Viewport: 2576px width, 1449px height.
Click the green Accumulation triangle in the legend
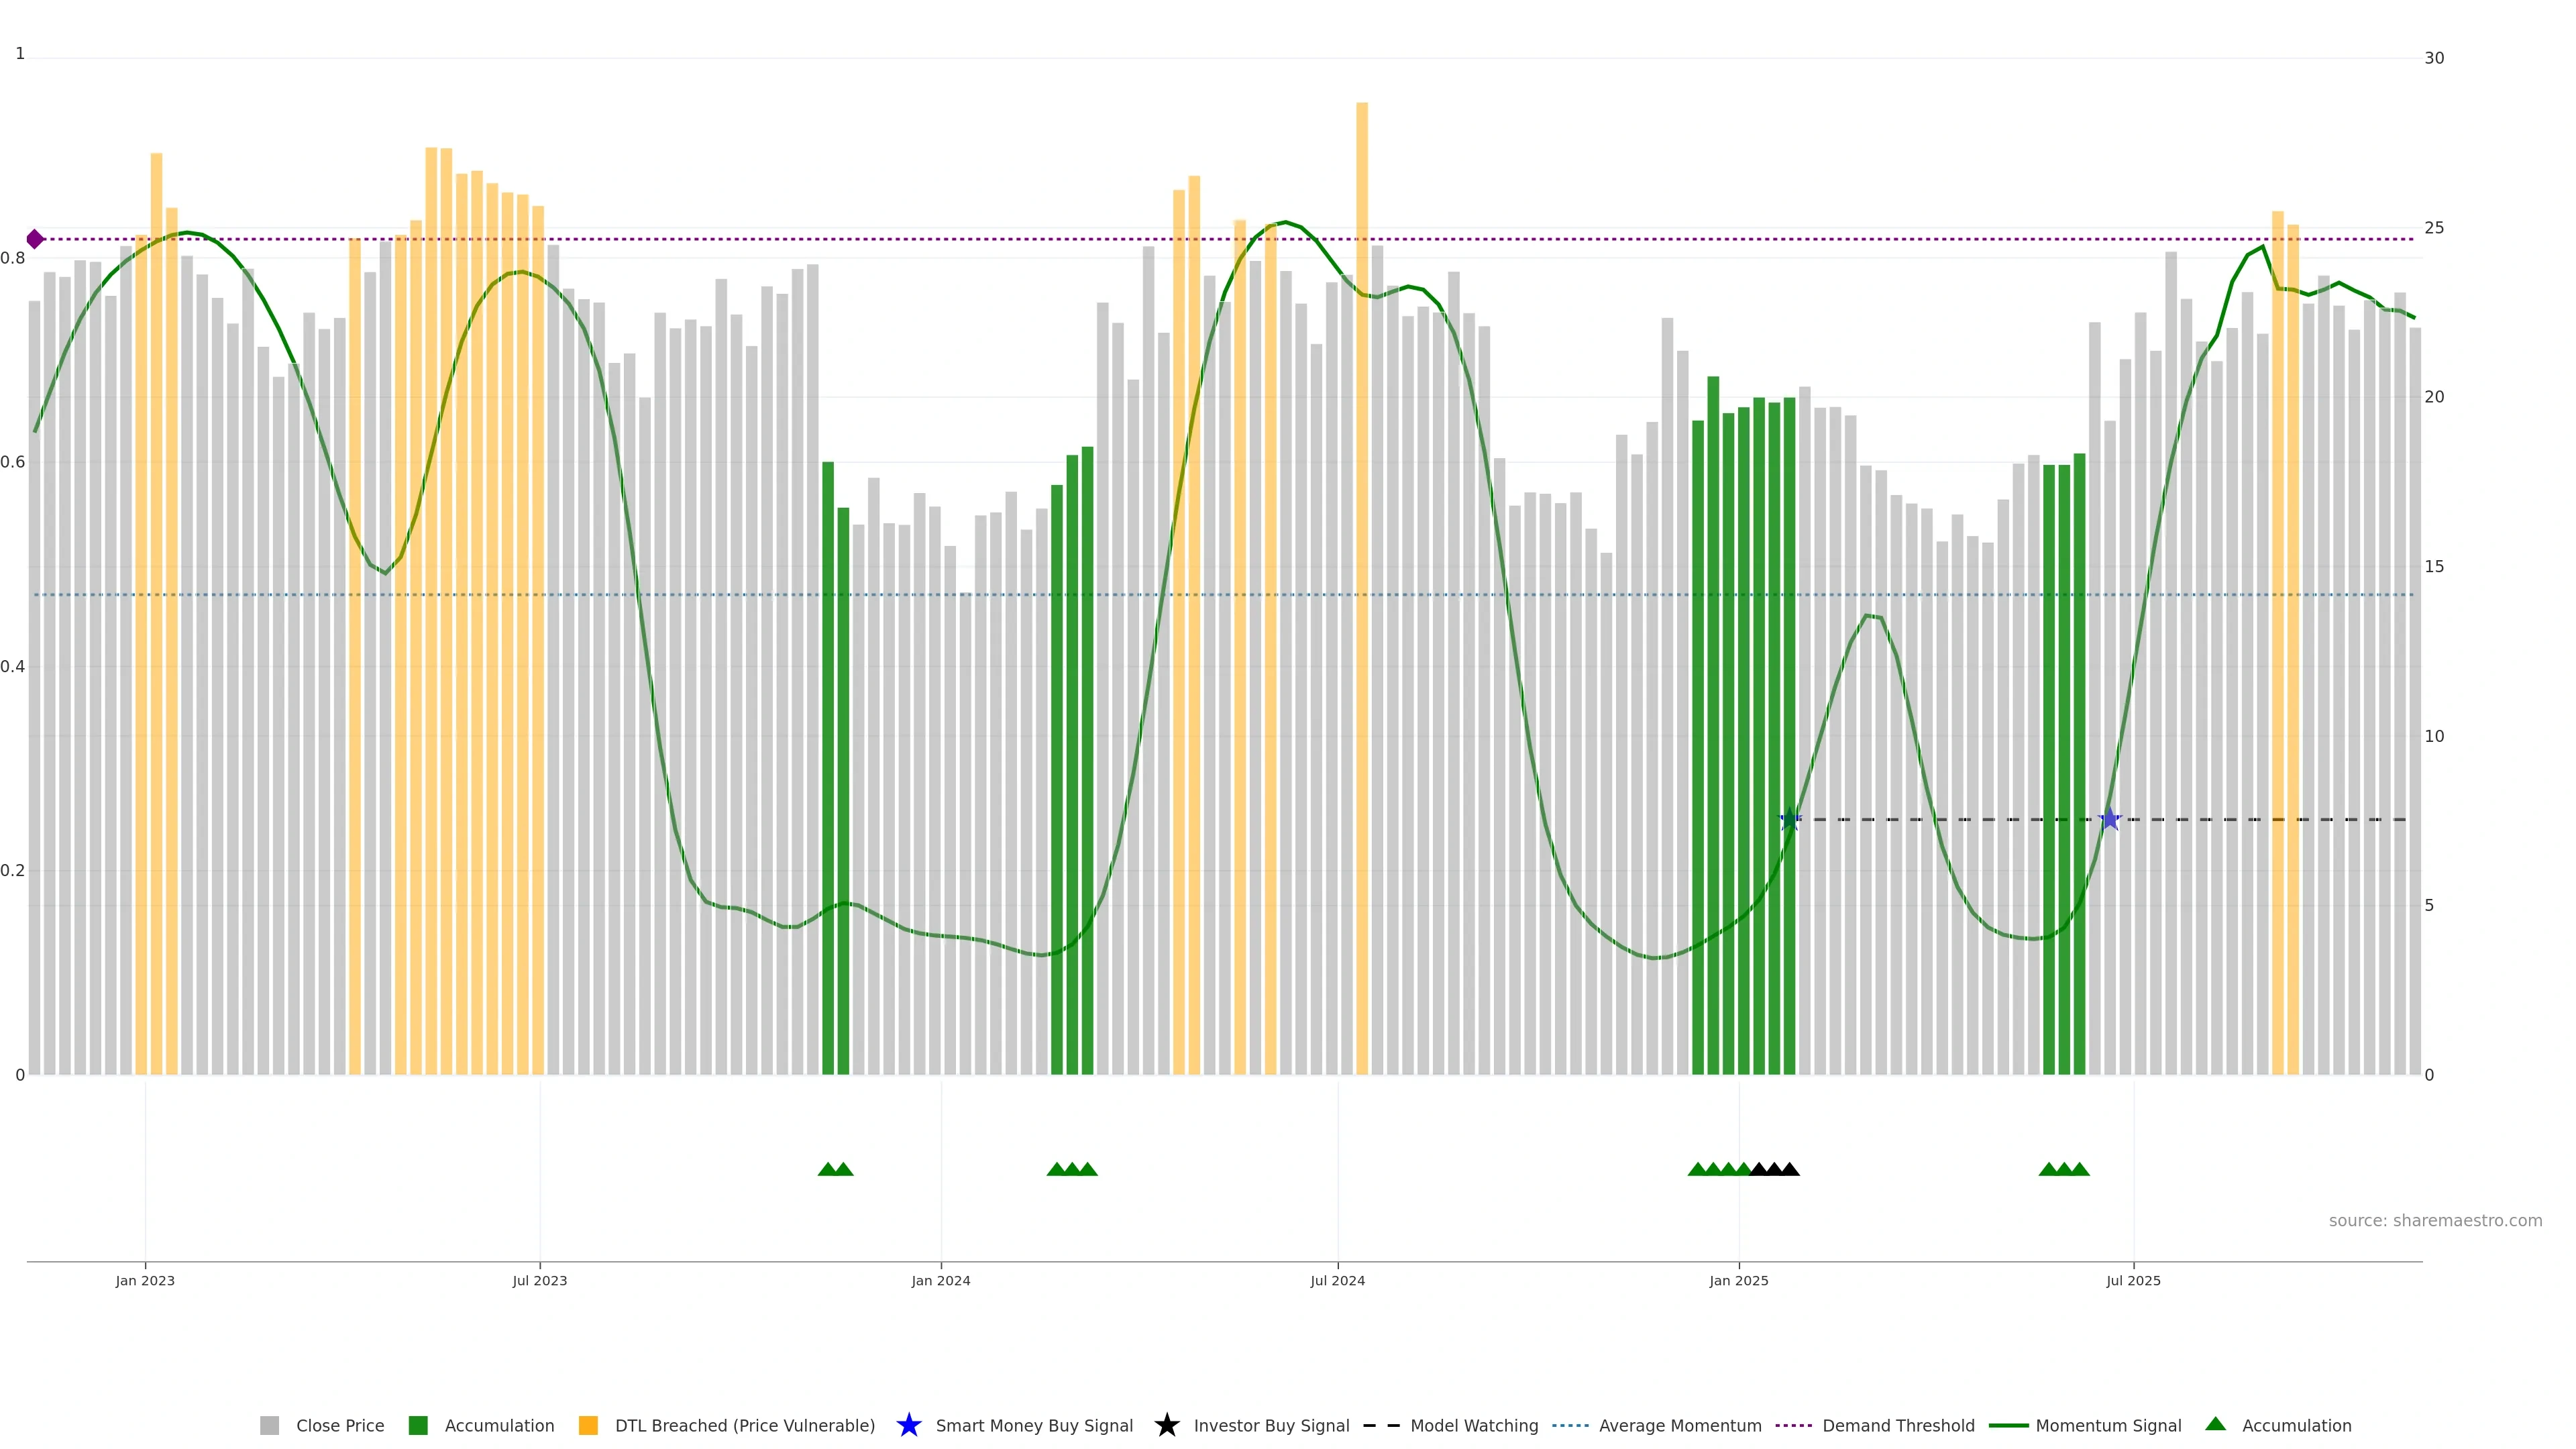[x=2215, y=1424]
